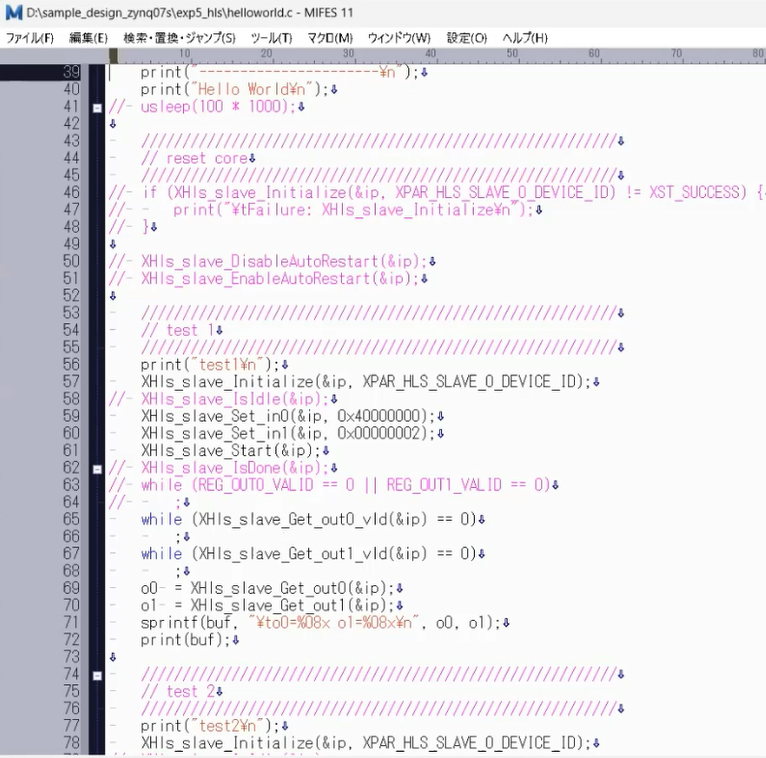Click the MIFES app icon in title bar
This screenshot has height=758, width=766.
point(13,12)
